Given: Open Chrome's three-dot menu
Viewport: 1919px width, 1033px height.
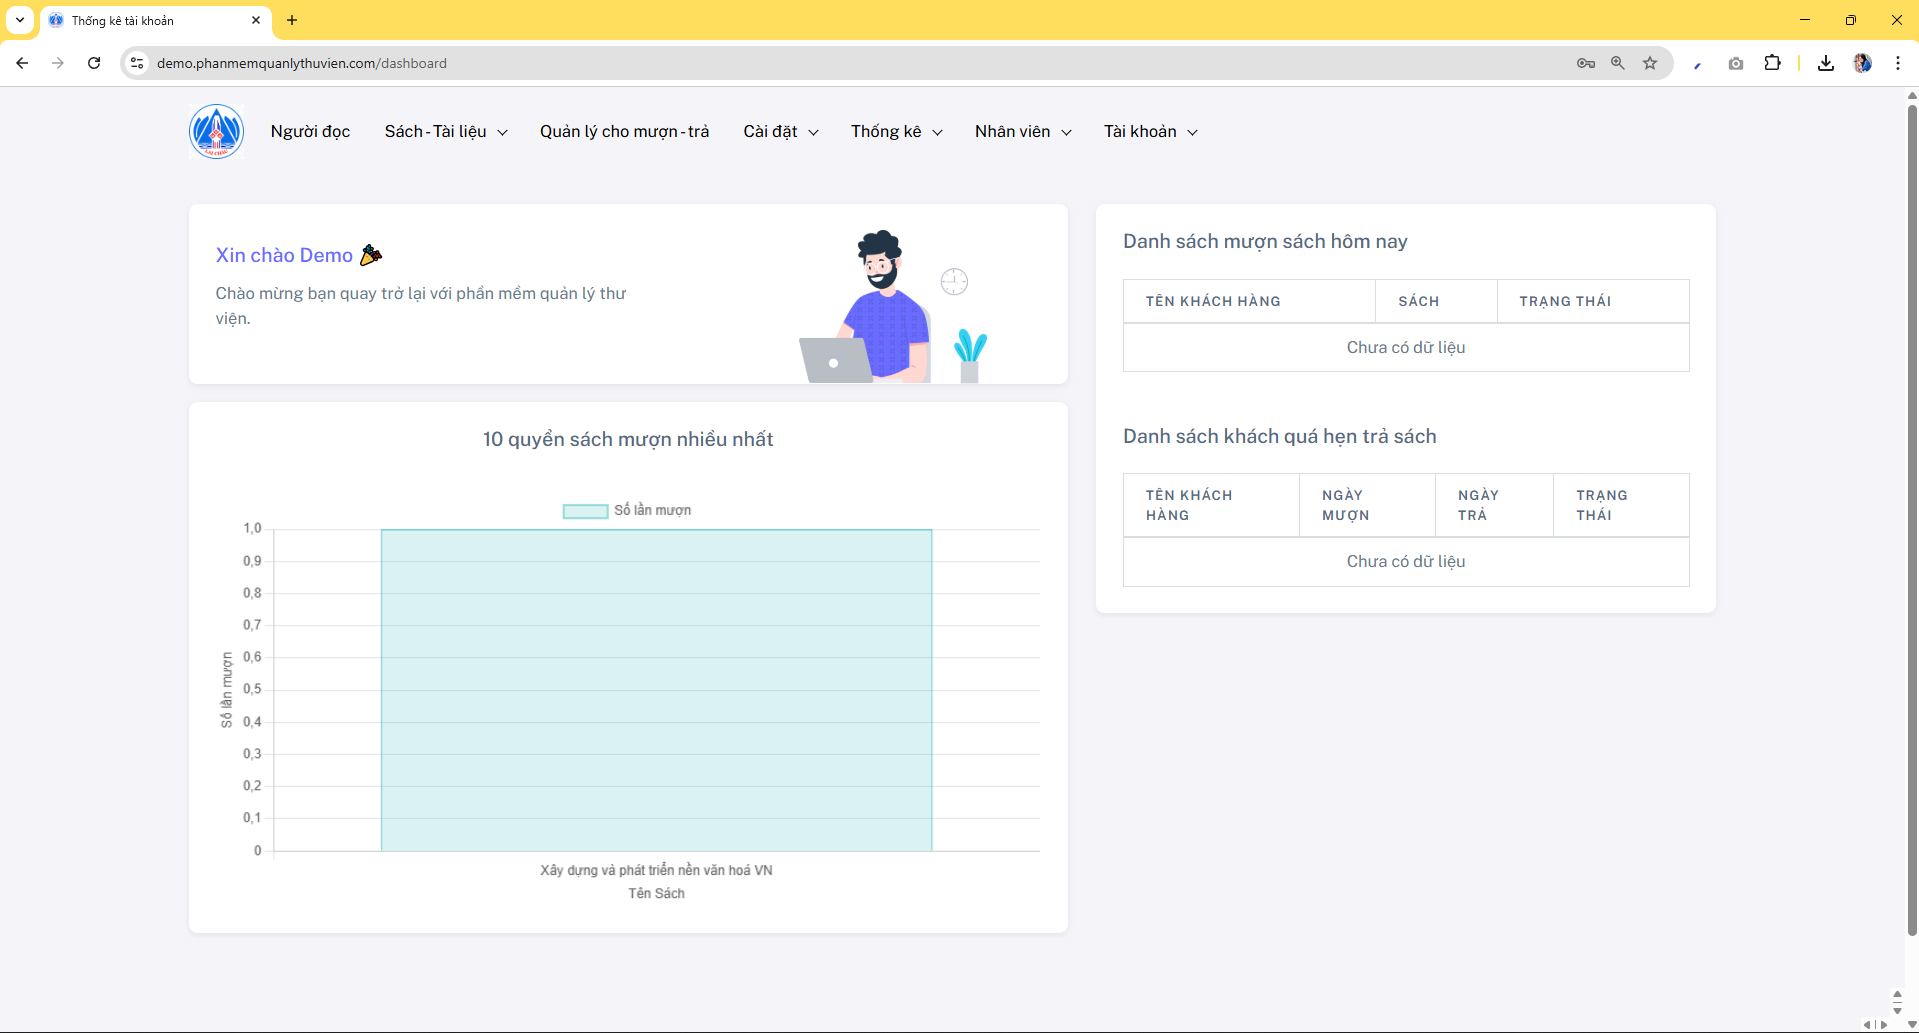Looking at the screenshot, I should pos(1897,63).
